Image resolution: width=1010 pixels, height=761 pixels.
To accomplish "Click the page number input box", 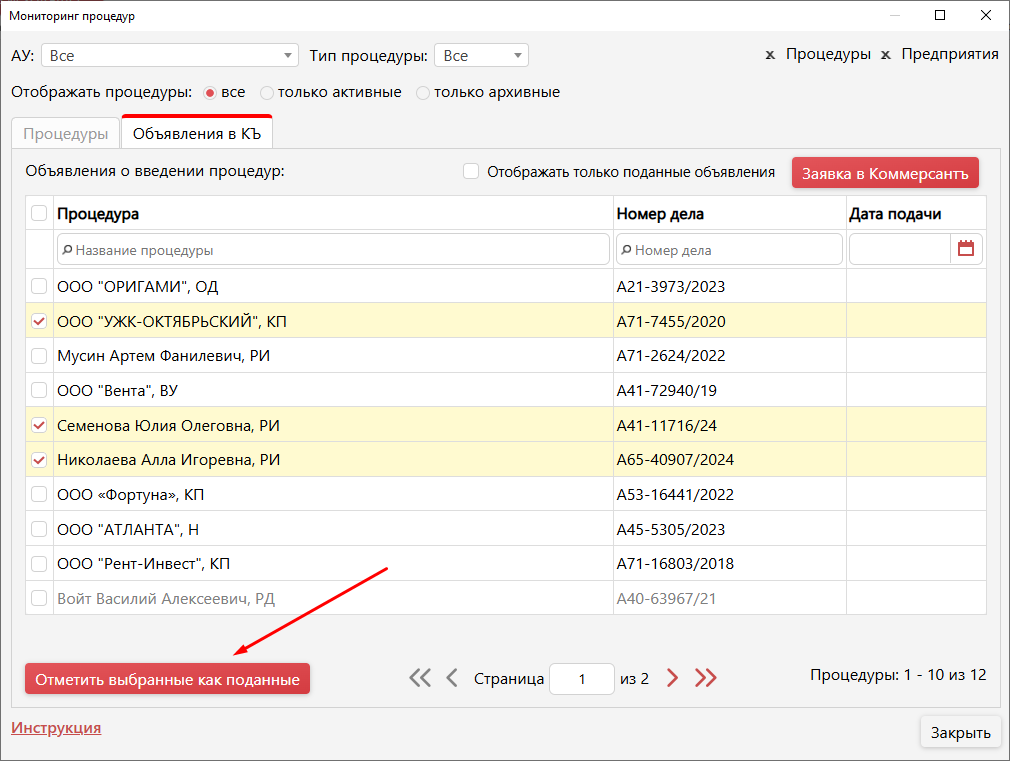I will pyautogui.click(x=582, y=679).
